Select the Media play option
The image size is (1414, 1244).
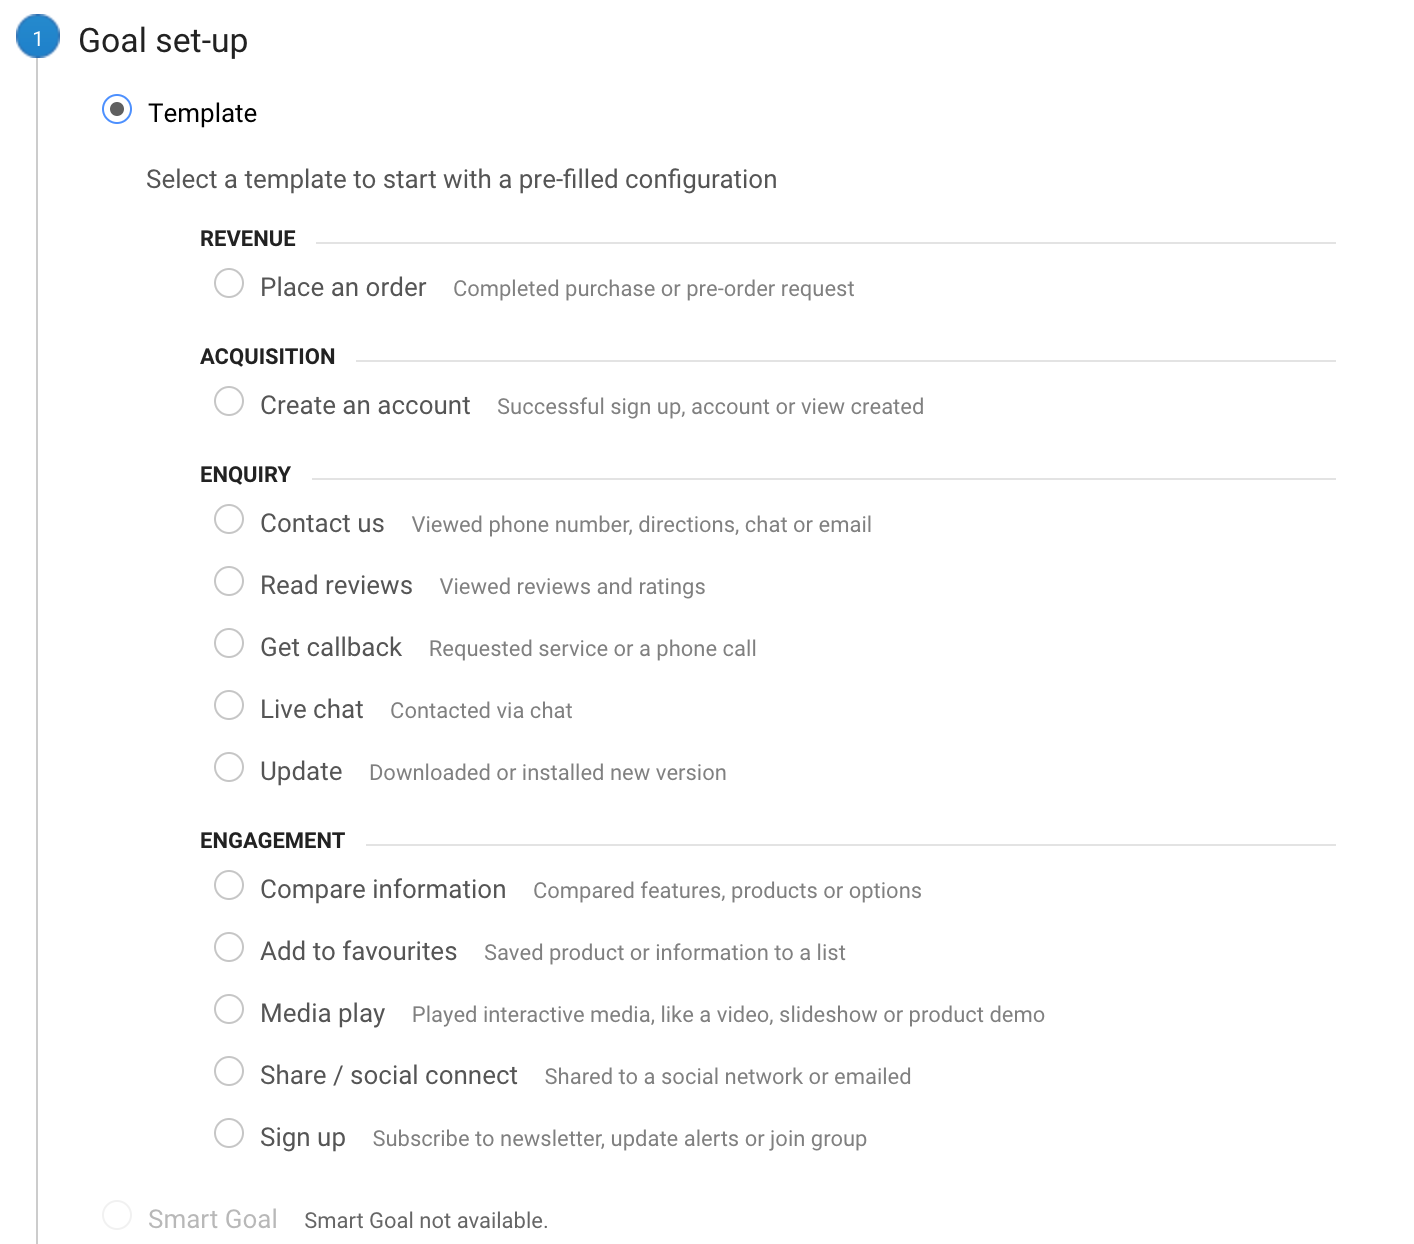pos(229,1009)
